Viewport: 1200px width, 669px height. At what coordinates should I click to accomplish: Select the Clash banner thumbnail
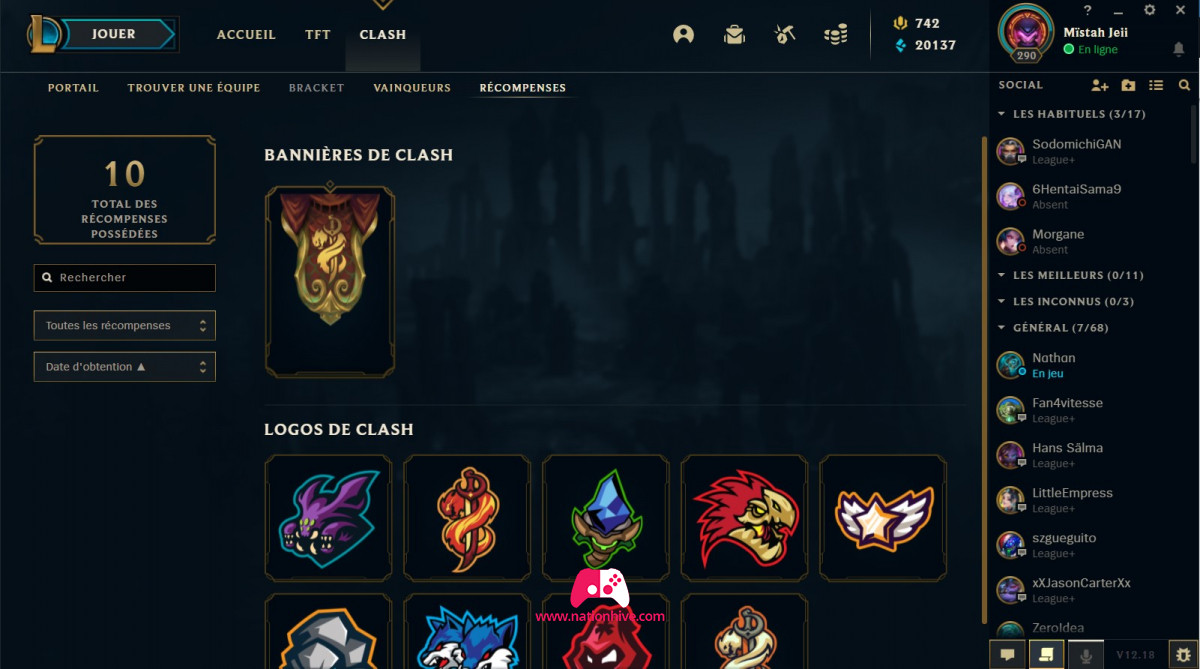pos(330,281)
